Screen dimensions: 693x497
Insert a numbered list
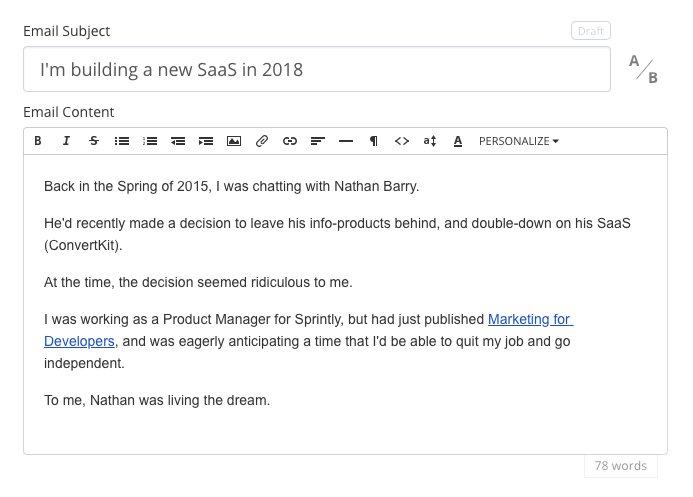click(150, 141)
